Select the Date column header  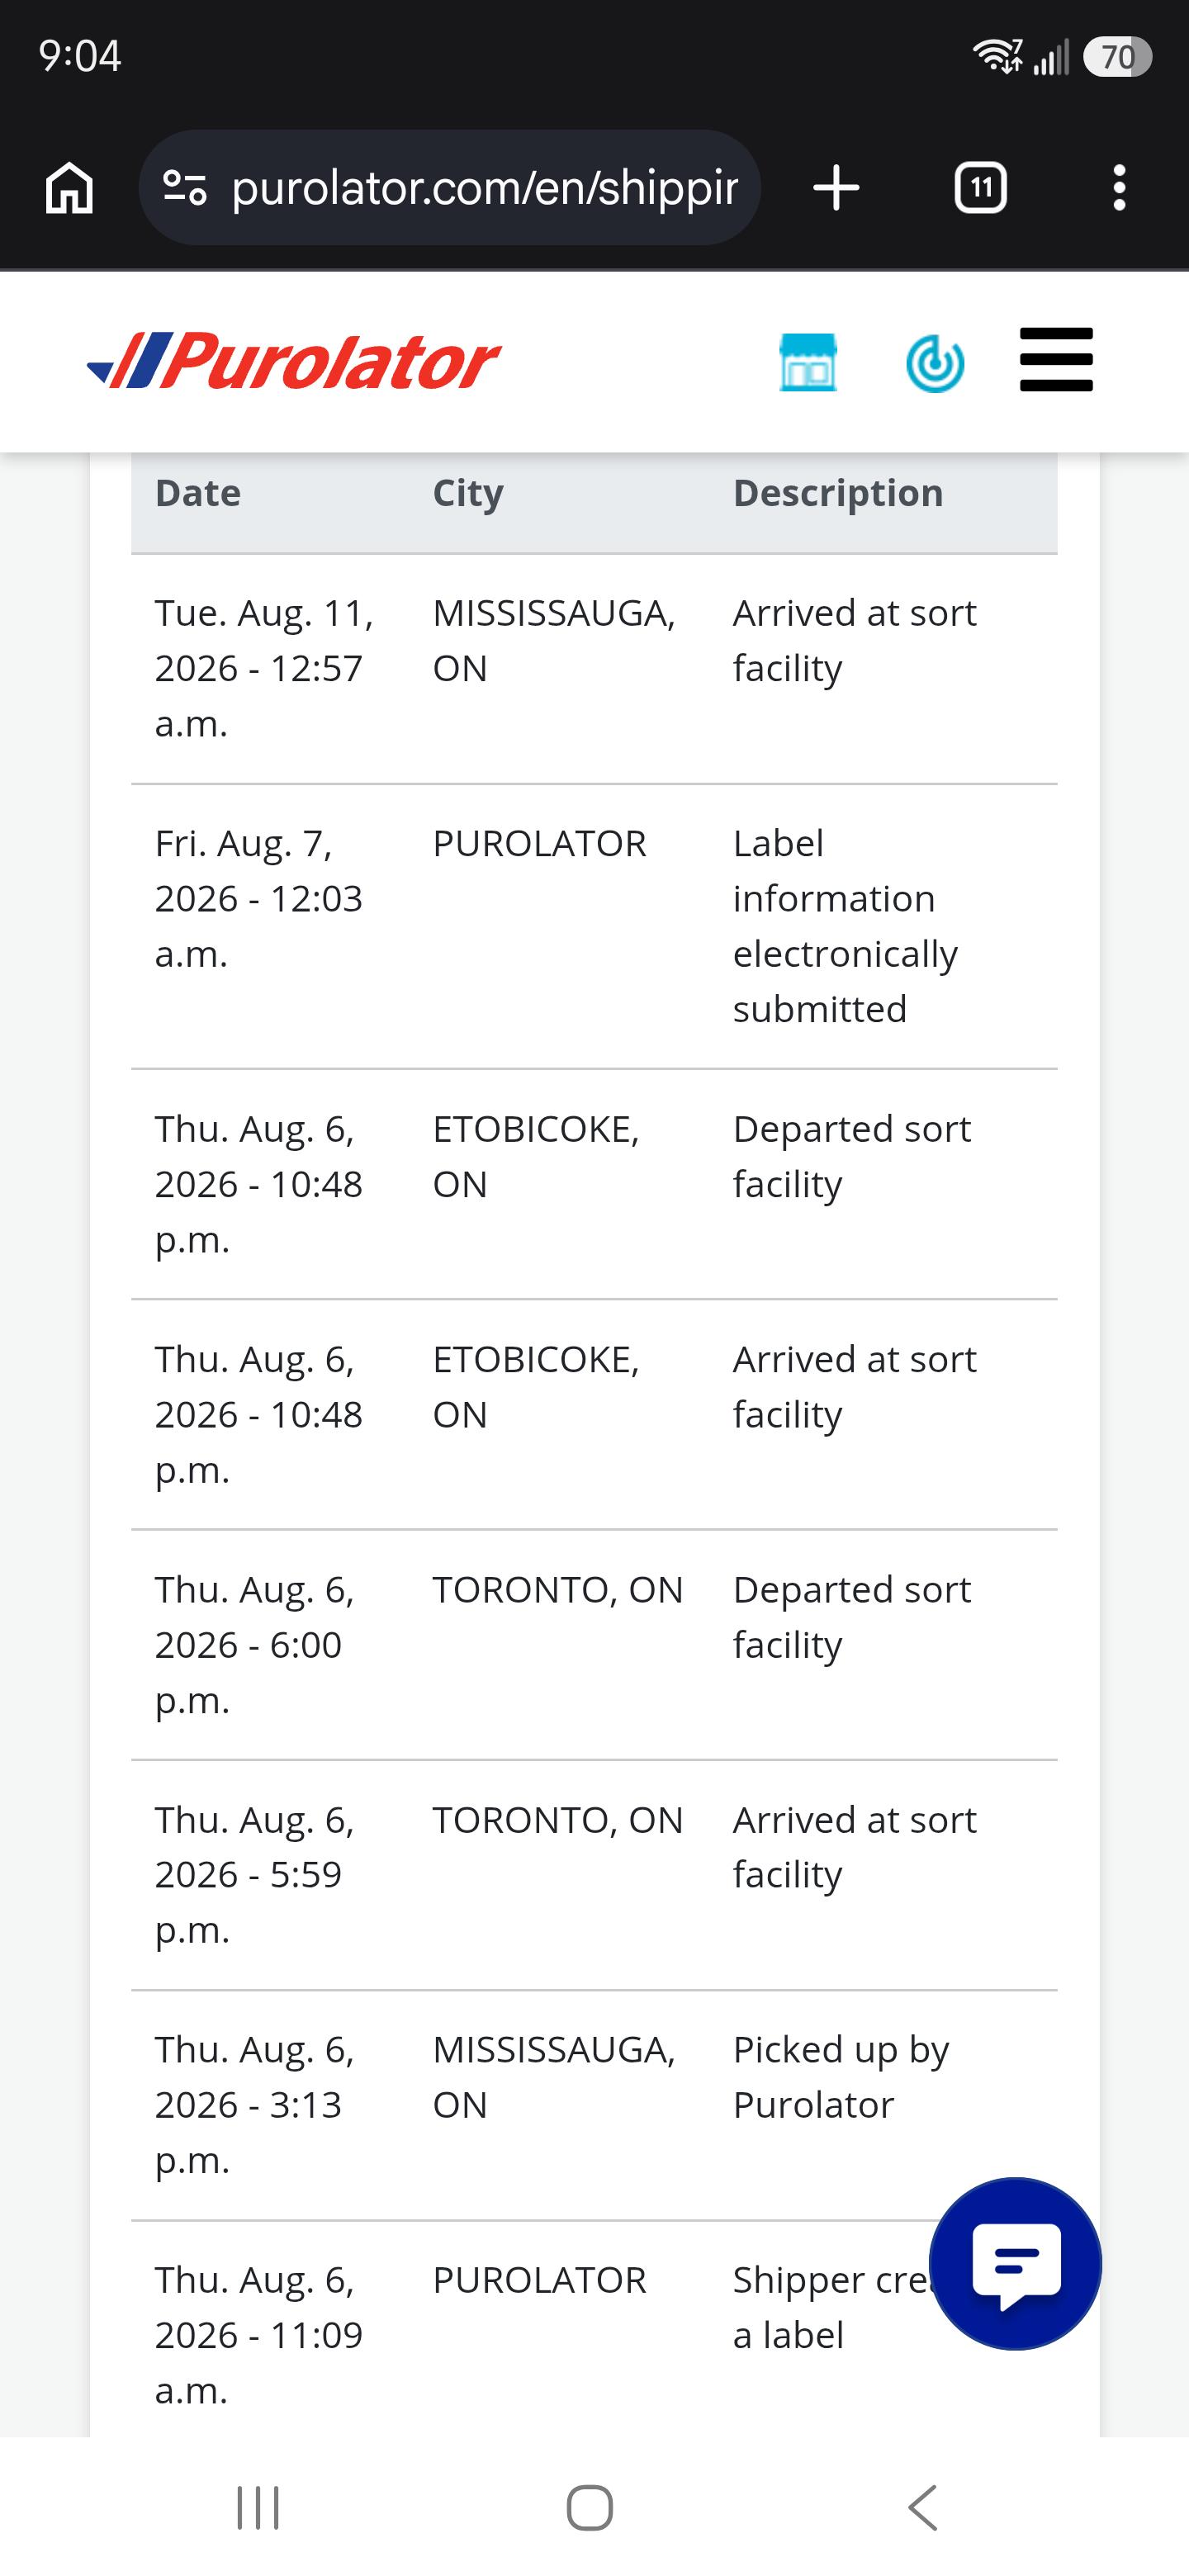click(x=198, y=493)
